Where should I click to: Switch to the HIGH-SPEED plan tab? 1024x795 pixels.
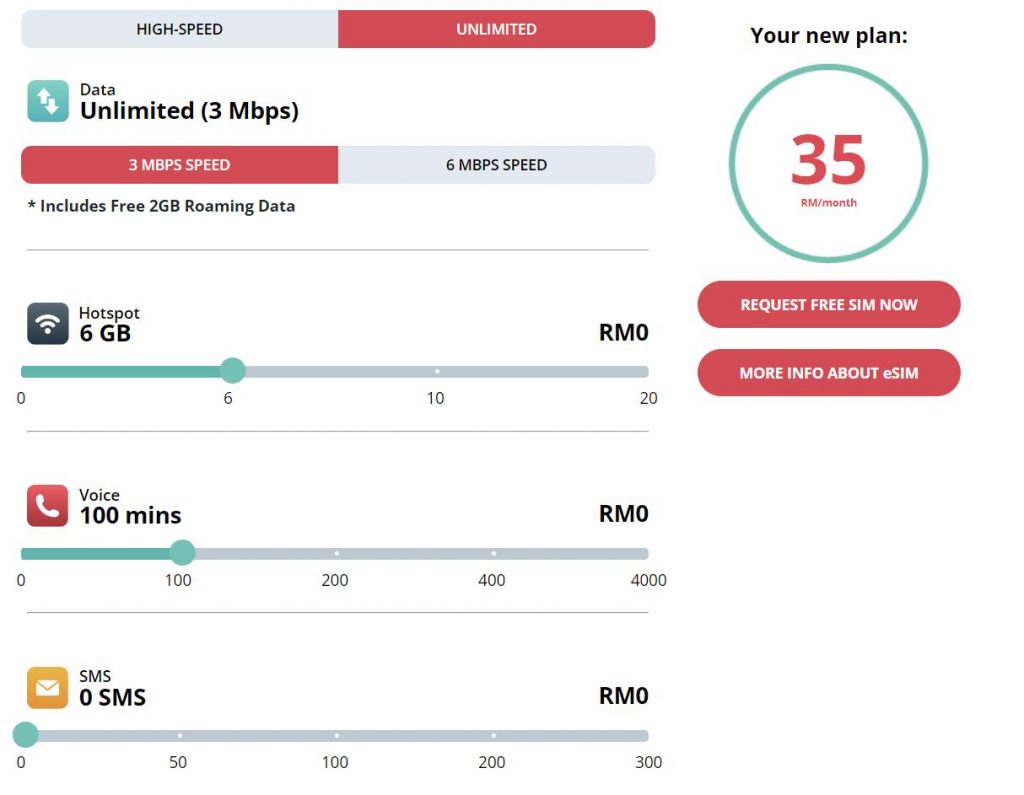point(179,29)
